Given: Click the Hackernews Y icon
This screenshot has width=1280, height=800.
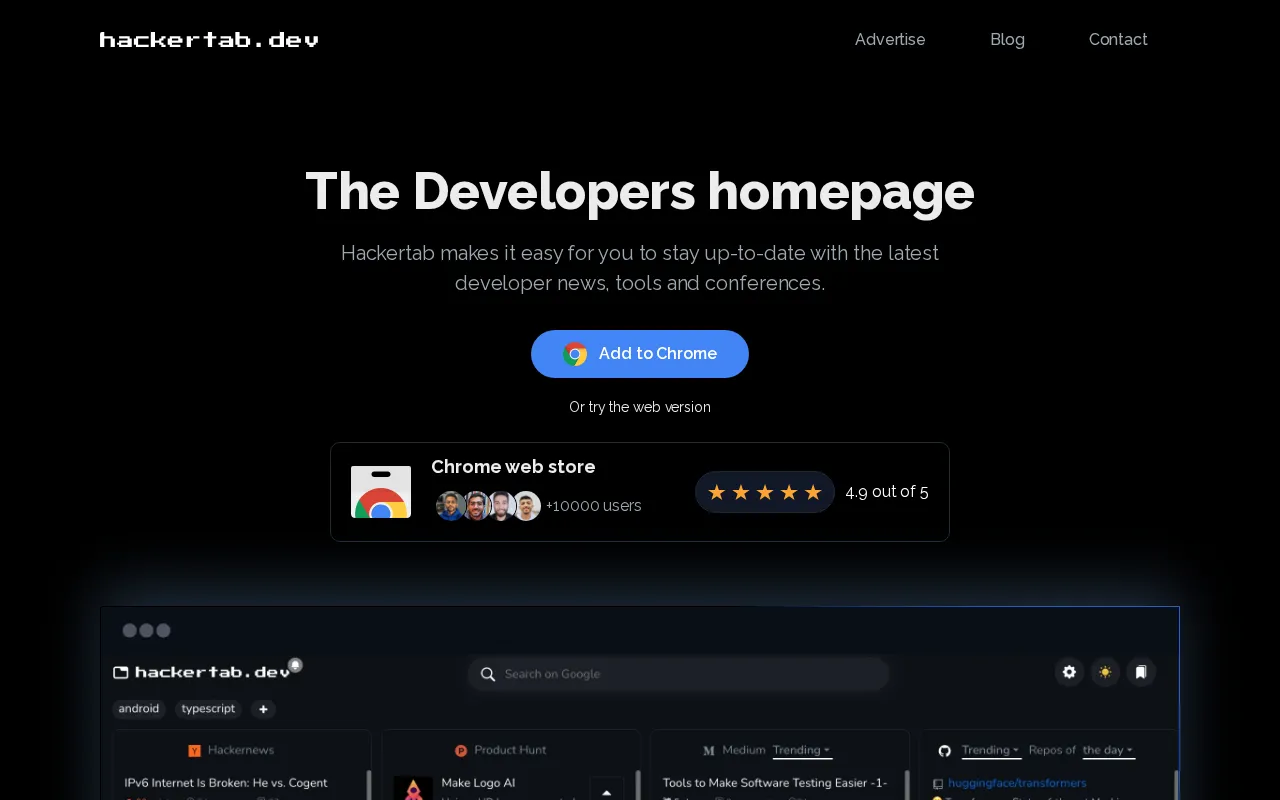Looking at the screenshot, I should pos(195,750).
